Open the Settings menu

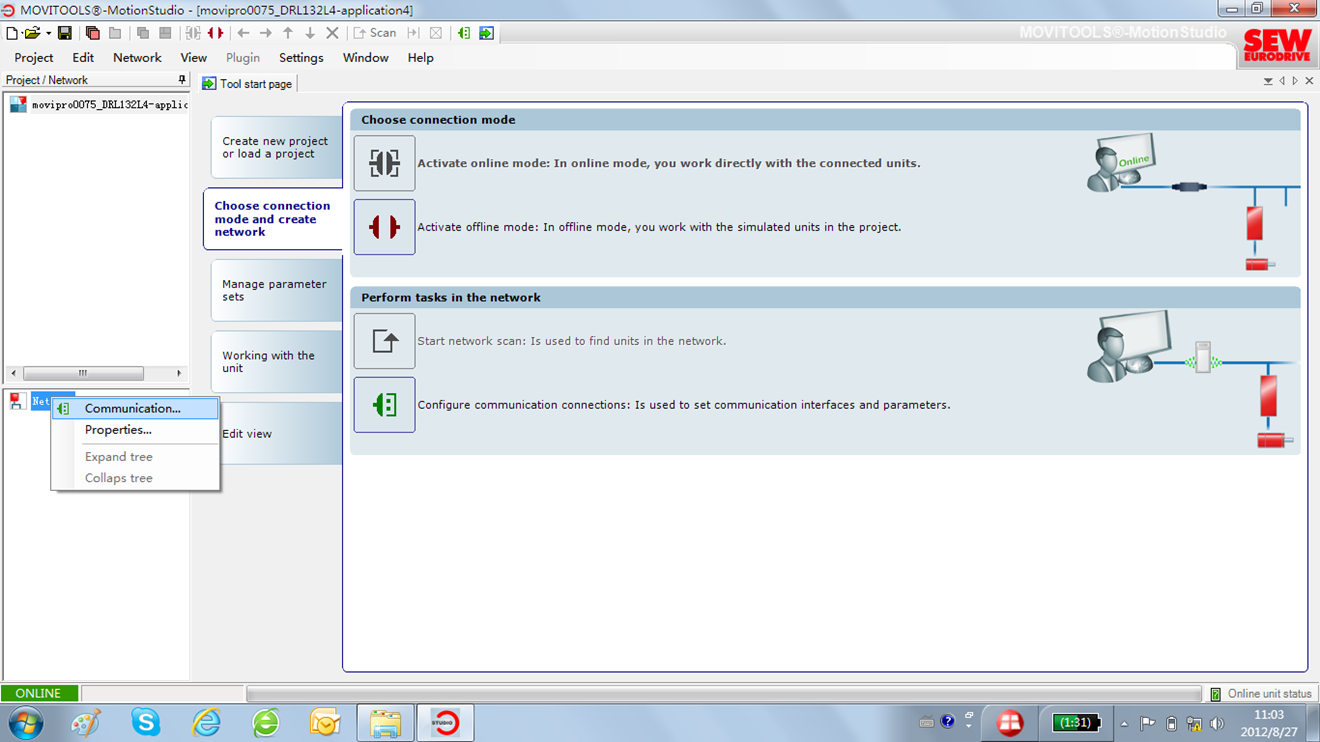click(x=301, y=58)
